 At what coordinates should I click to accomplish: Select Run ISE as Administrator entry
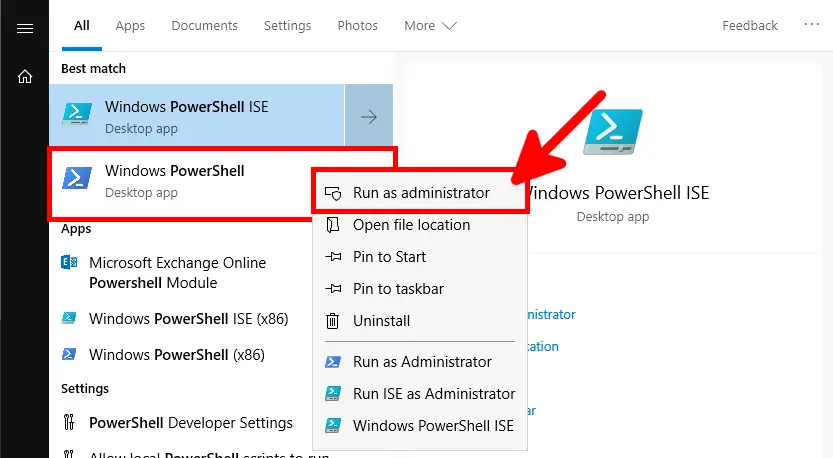pyautogui.click(x=420, y=394)
